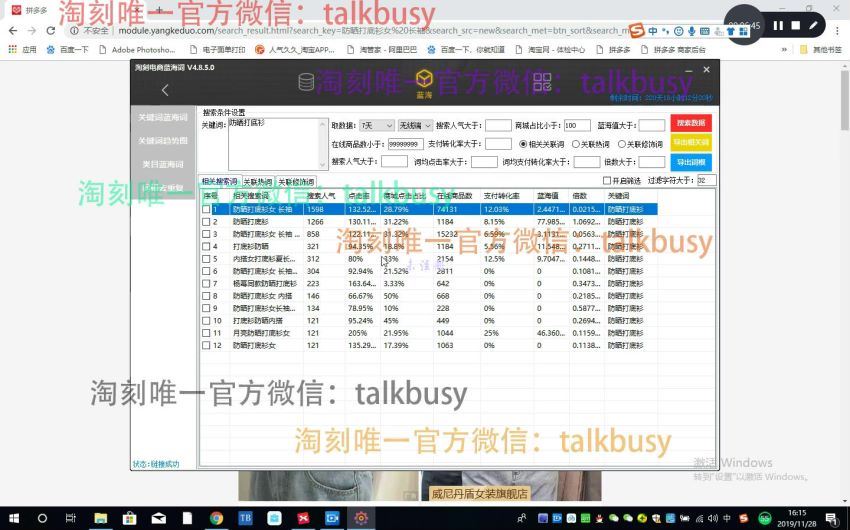850x530 pixels.
Task: Check the box for row 1
Action: pos(206,209)
